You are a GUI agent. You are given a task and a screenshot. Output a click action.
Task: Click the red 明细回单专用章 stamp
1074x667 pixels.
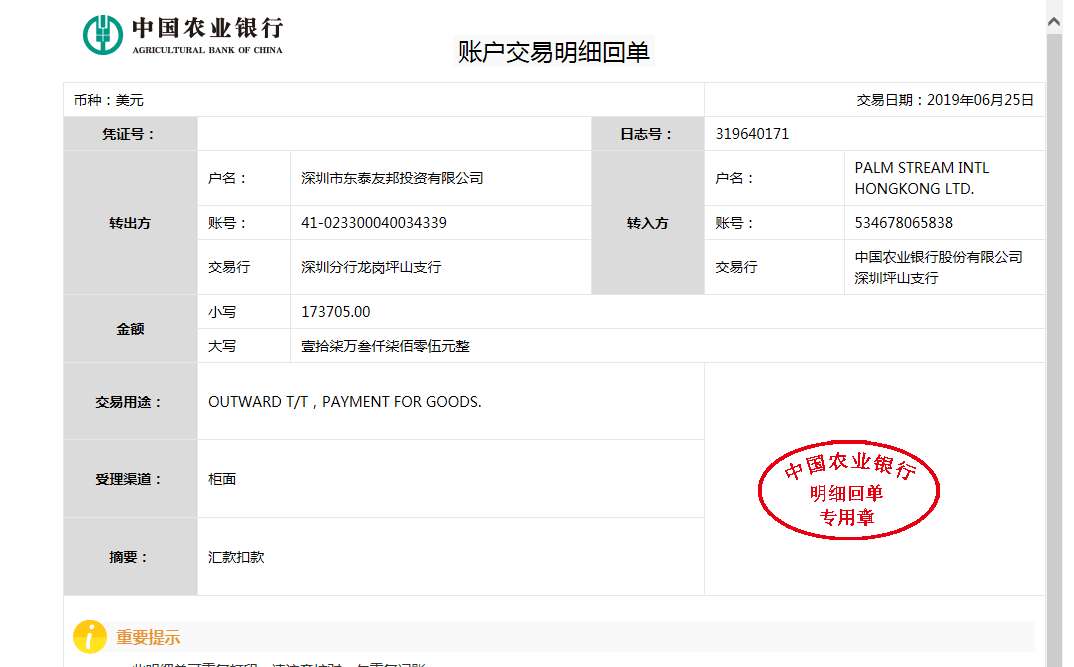849,490
